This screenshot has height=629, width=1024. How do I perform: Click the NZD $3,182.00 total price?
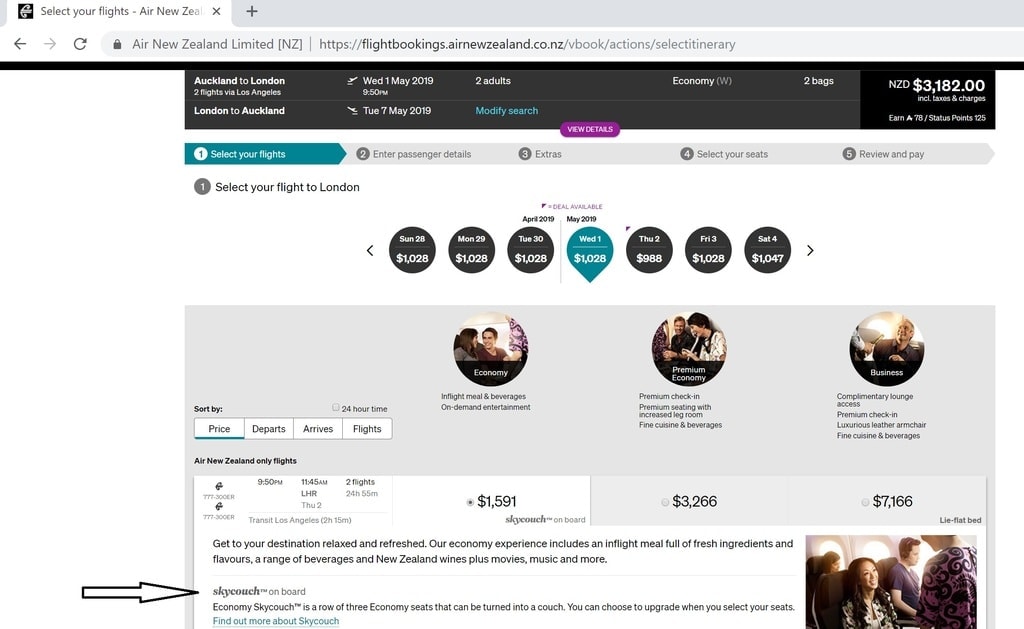(x=936, y=86)
